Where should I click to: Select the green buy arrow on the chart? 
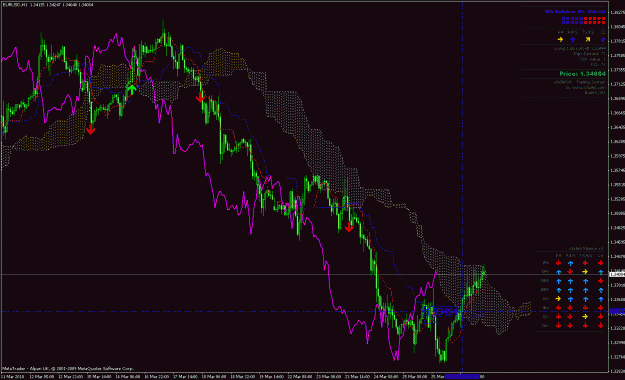tap(132, 89)
